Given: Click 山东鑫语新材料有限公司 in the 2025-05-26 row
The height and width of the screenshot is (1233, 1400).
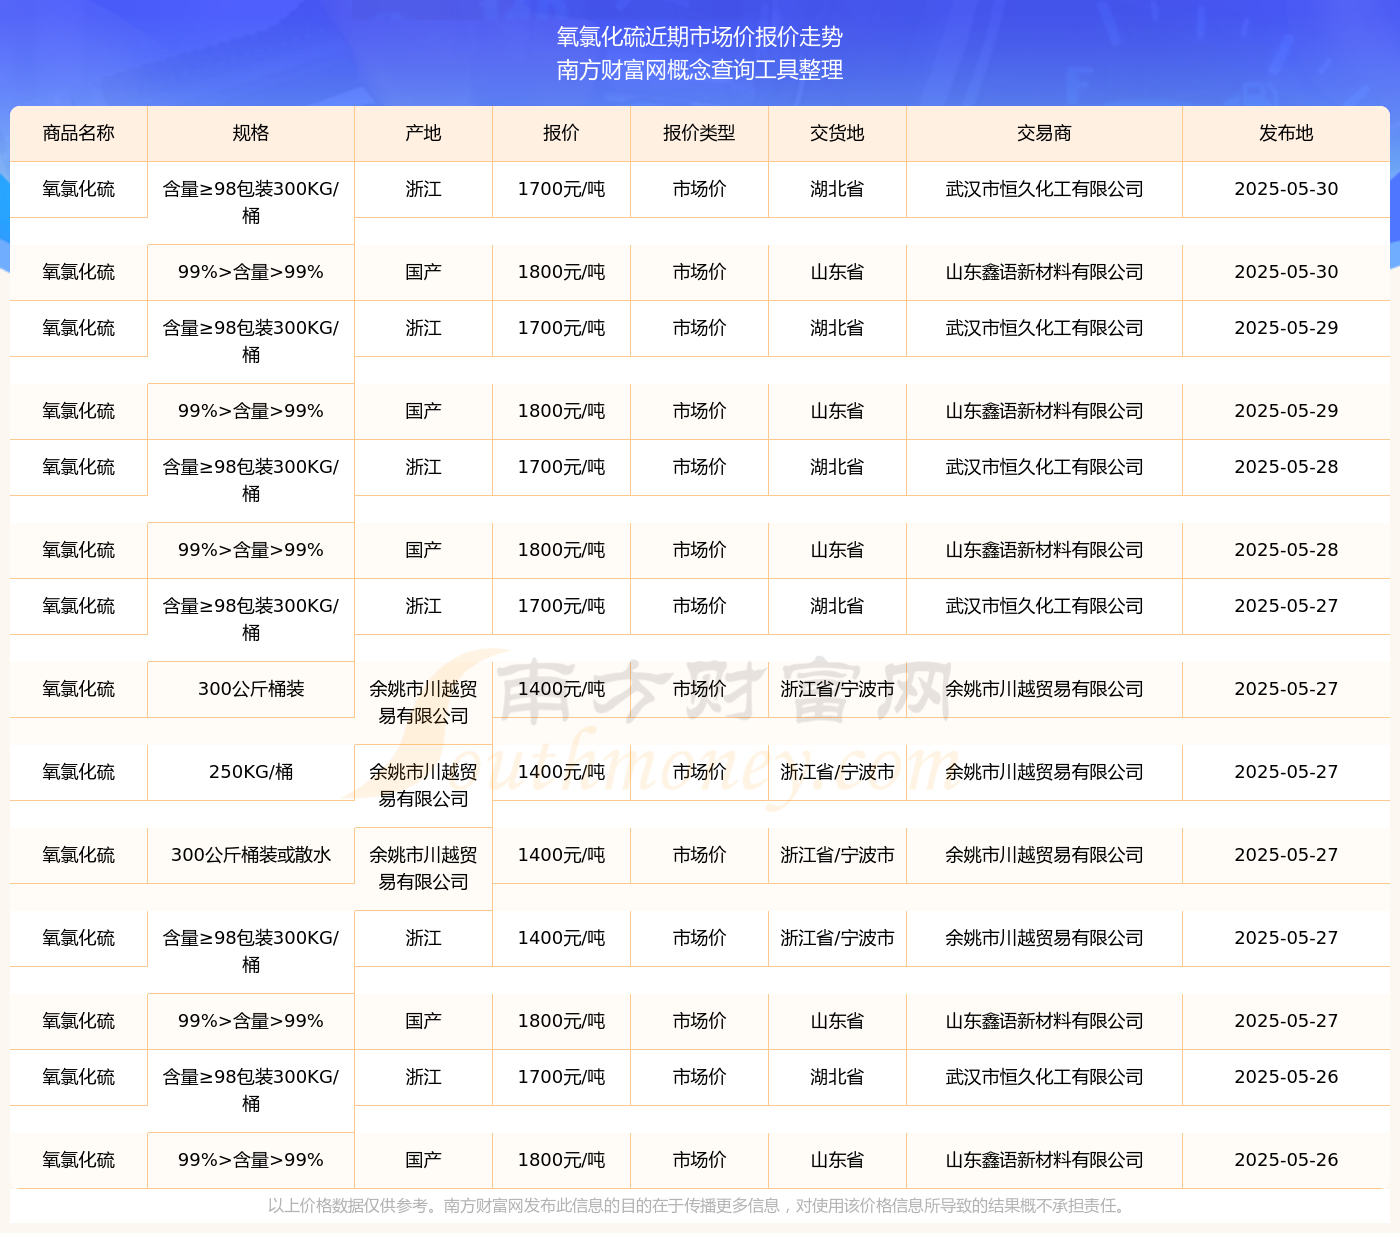Looking at the screenshot, I should pos(1045,1160).
